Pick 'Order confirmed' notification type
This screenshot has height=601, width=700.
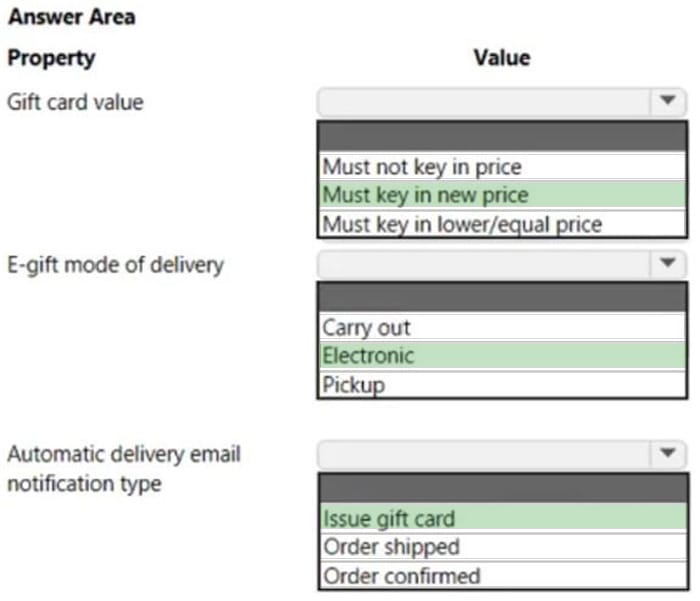click(x=503, y=575)
